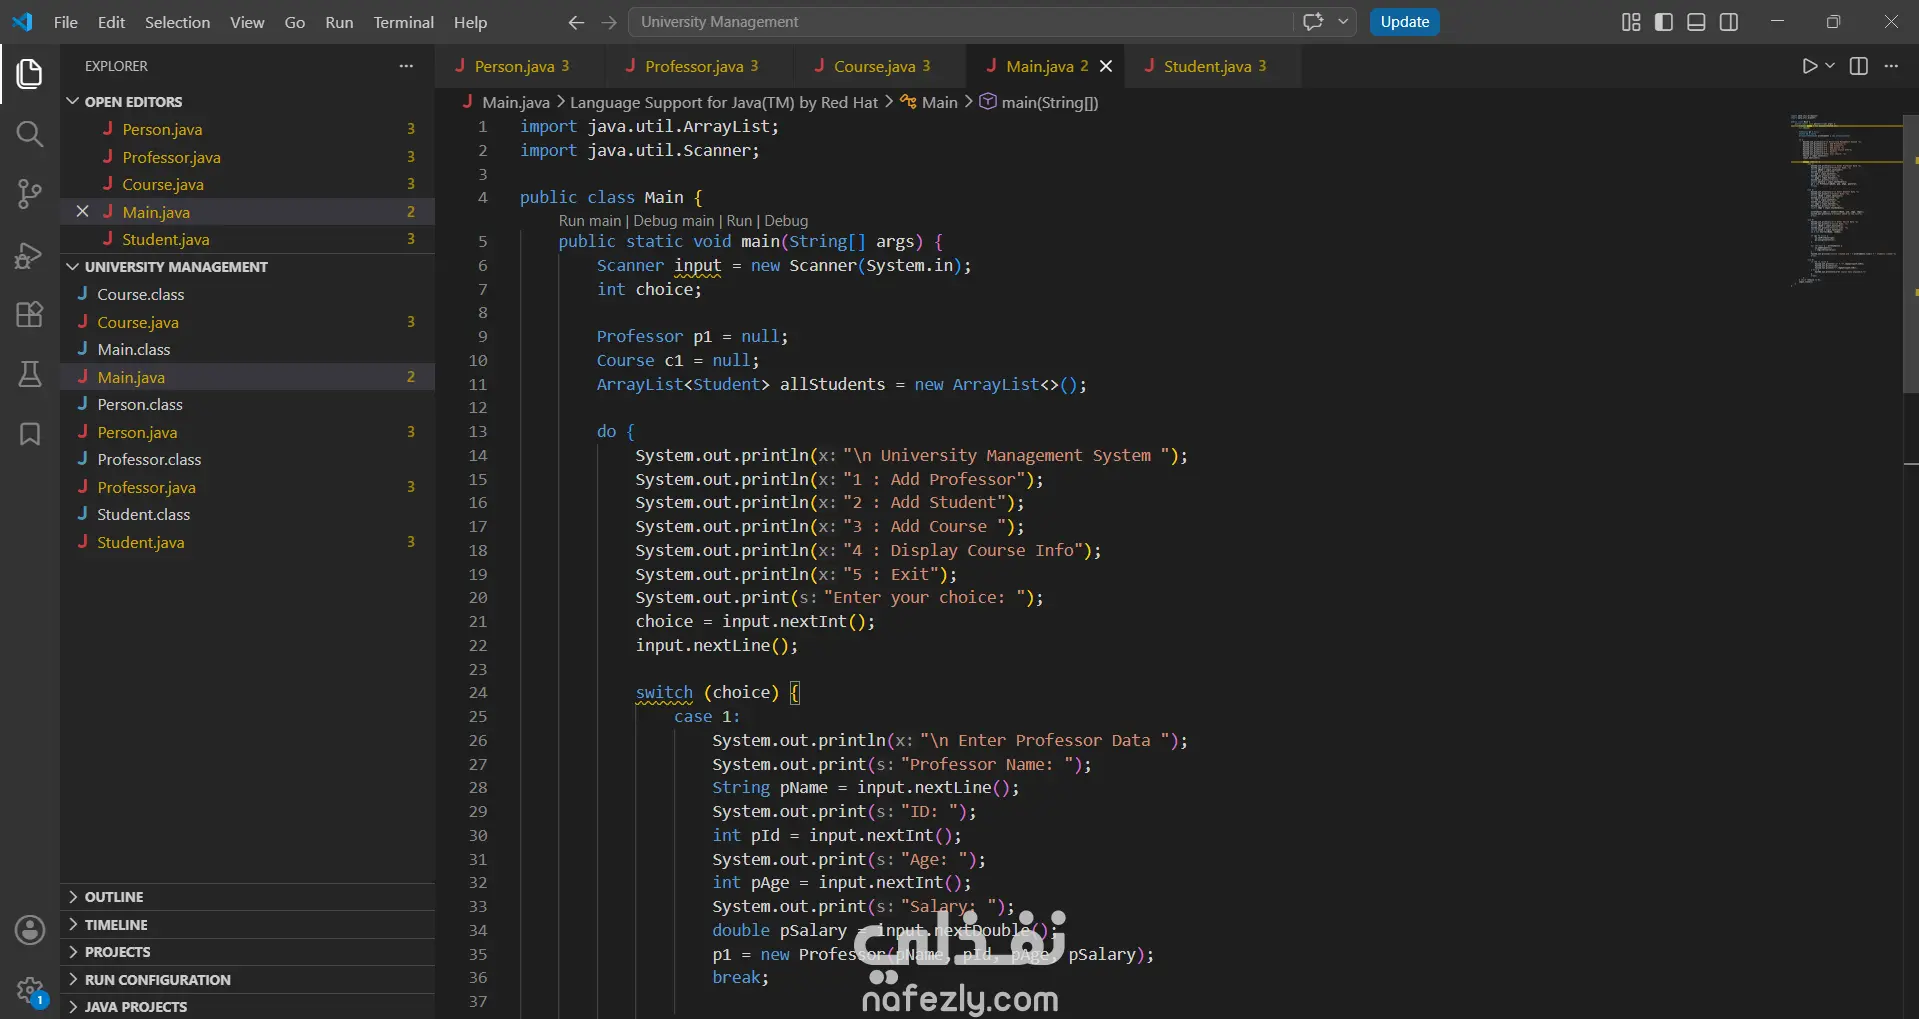The height and width of the screenshot is (1019, 1919).
Task: Click the code minimap overview
Action: (1845, 200)
